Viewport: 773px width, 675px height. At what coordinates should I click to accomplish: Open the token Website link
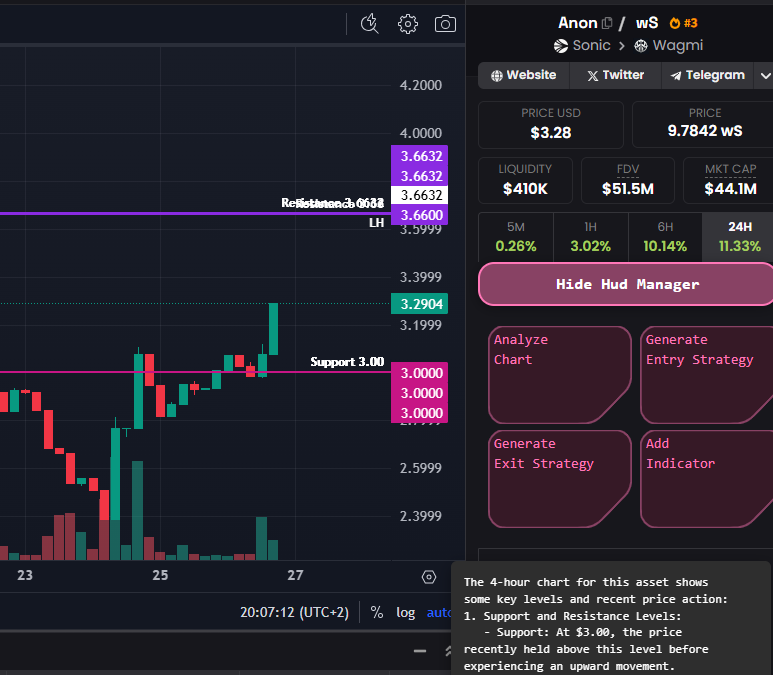coord(524,75)
